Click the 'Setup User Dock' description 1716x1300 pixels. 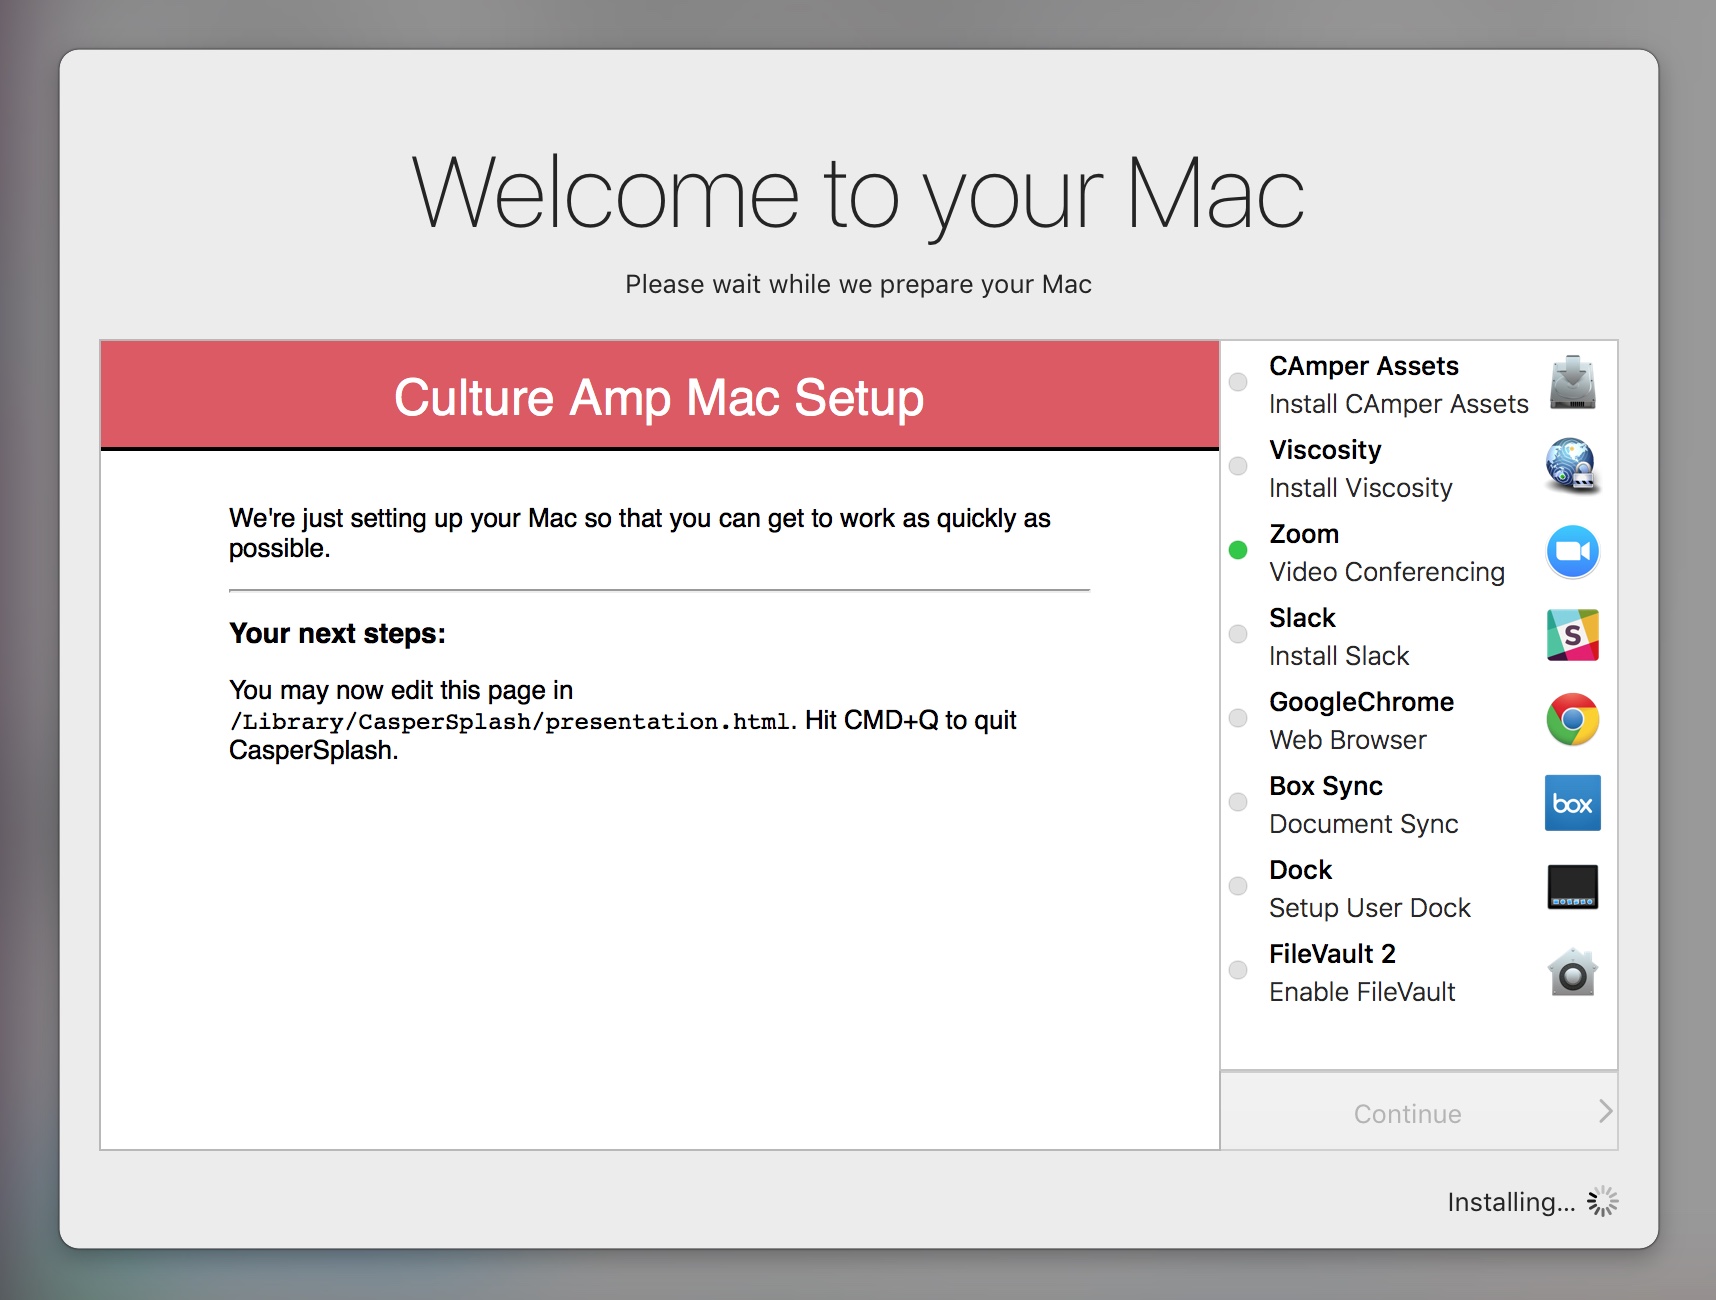tap(1370, 908)
